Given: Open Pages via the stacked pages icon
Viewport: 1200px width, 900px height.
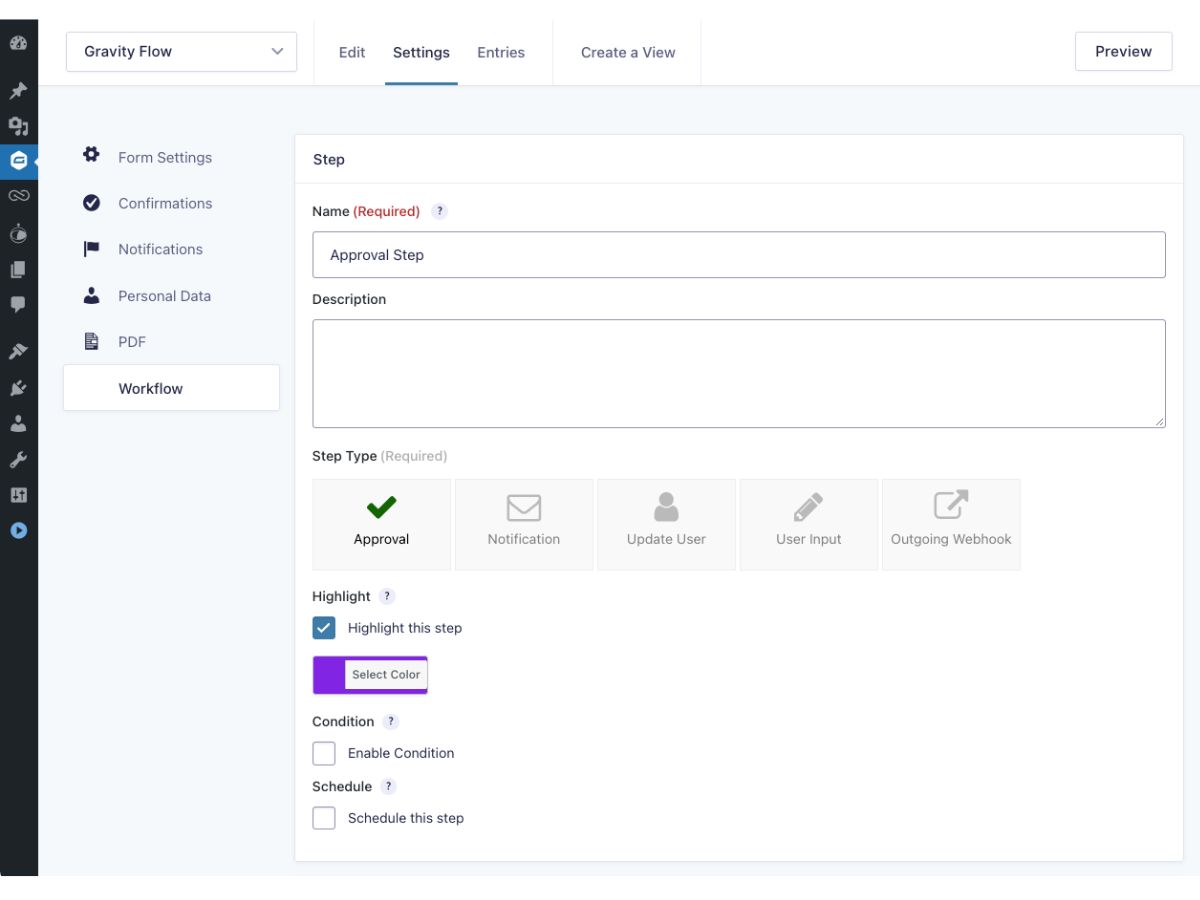Looking at the screenshot, I should coord(18,269).
